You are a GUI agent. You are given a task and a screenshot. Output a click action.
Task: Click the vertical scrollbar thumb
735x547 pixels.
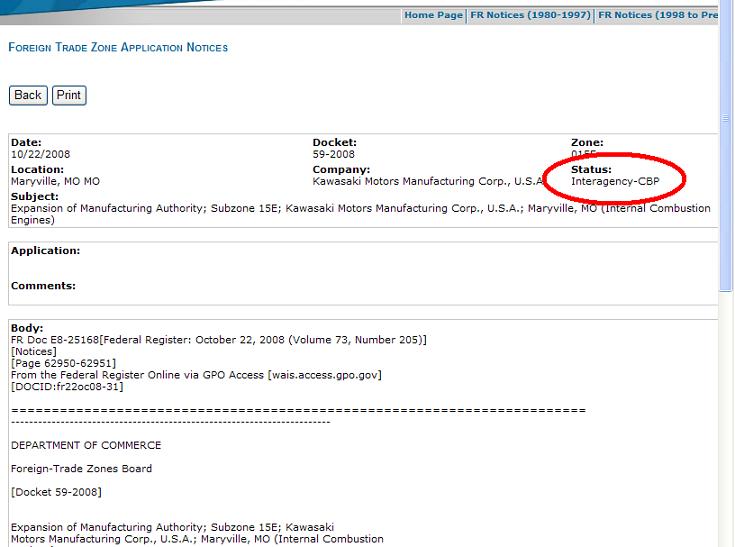726,145
